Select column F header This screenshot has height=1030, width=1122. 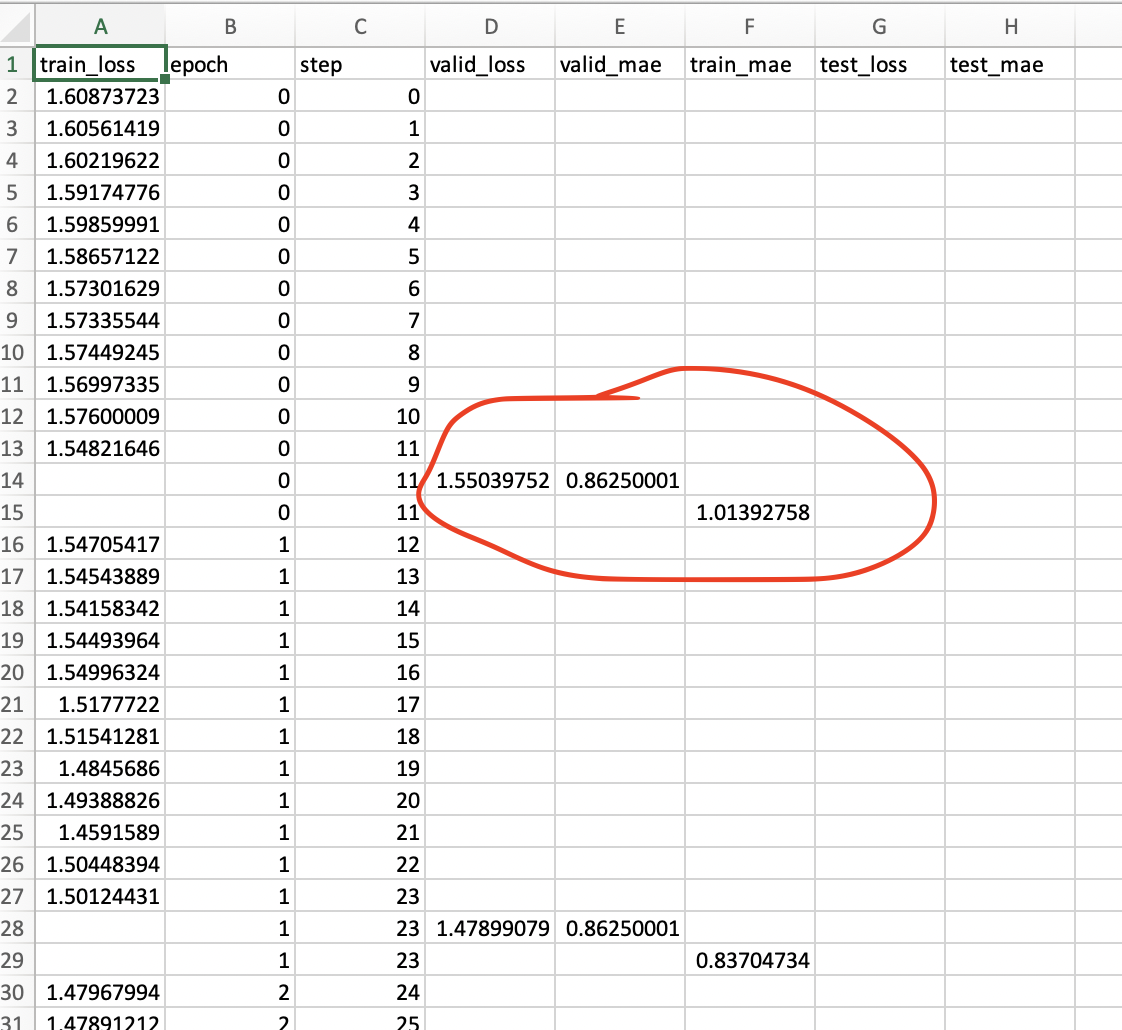(749, 27)
